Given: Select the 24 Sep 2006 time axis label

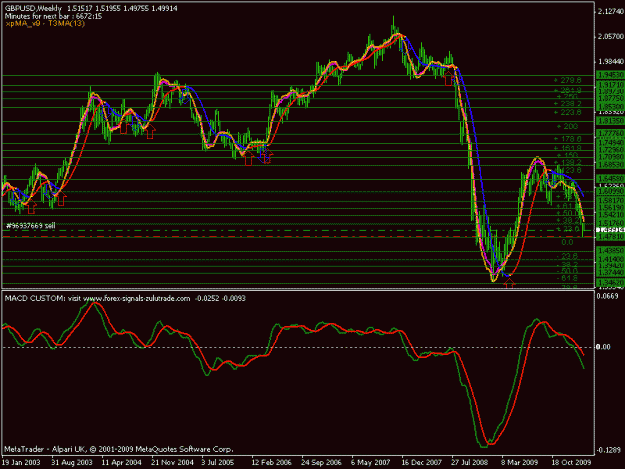Looking at the screenshot, I should pyautogui.click(x=321, y=463).
